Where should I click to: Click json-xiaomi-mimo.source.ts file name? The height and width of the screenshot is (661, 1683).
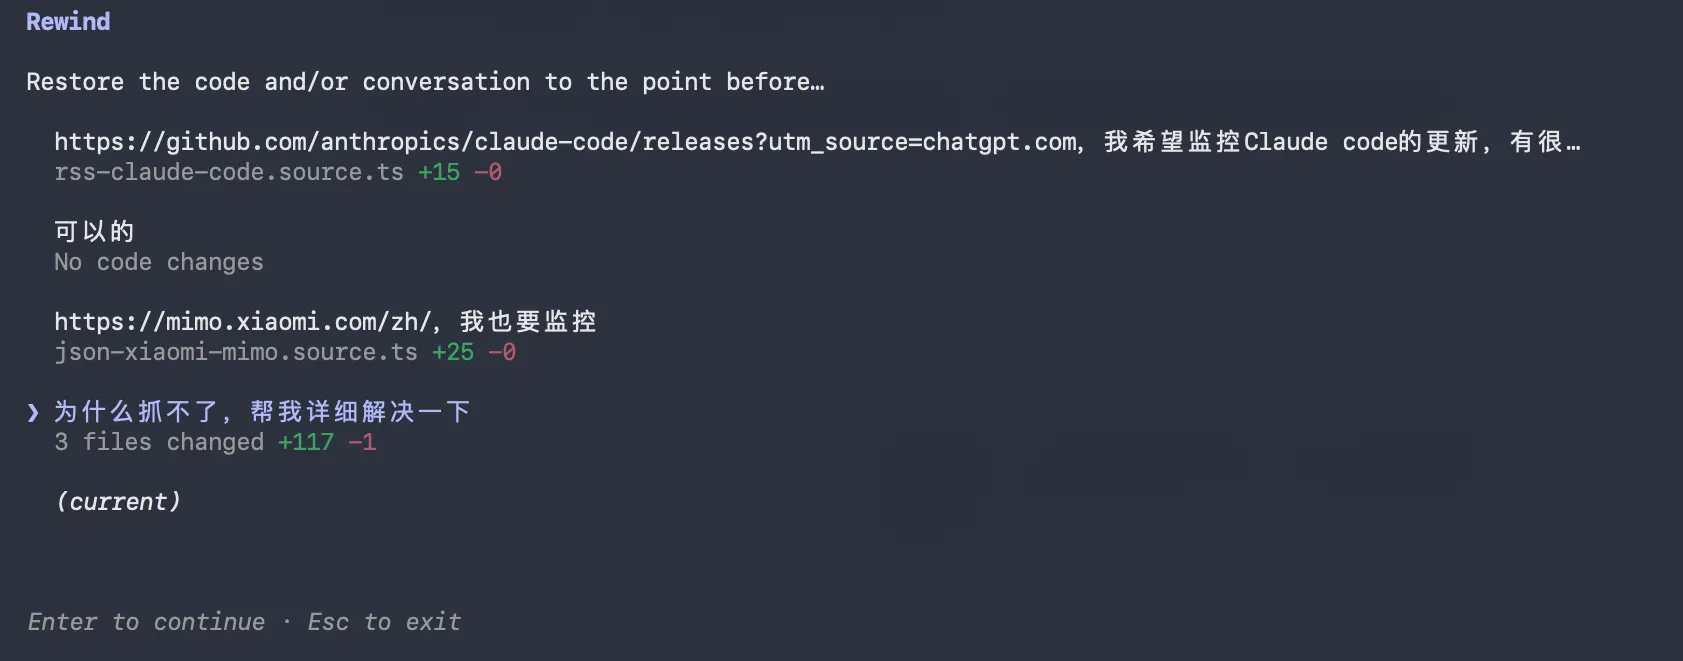(236, 352)
